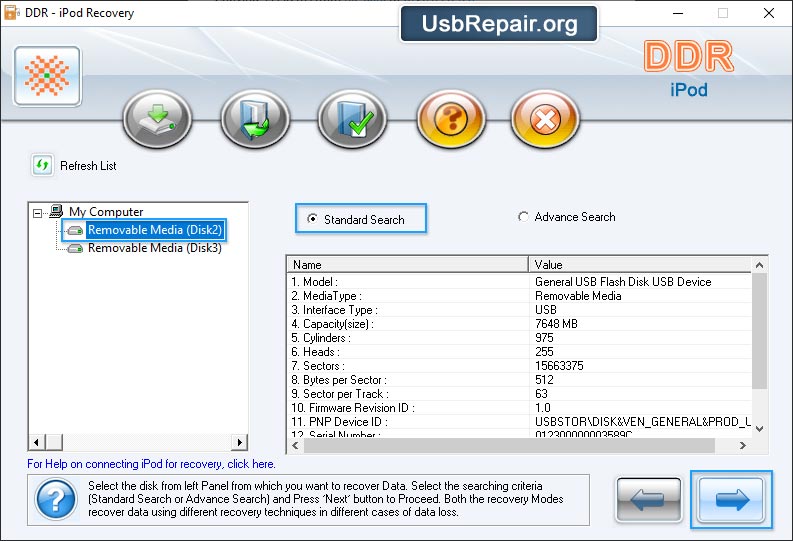The height and width of the screenshot is (541, 793).
Task: Click the tree panel scroll left arrow
Action: pyautogui.click(x=36, y=442)
